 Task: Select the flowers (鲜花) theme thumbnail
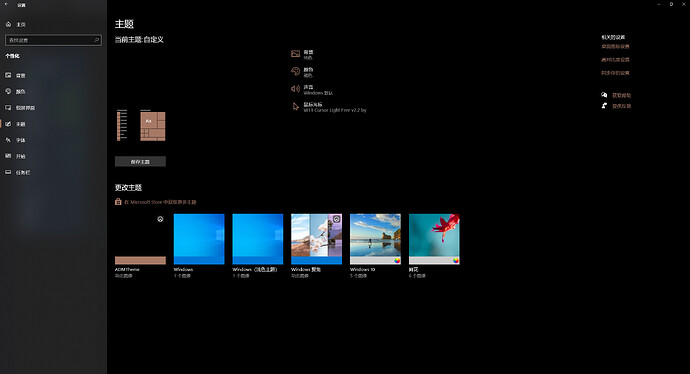click(x=434, y=239)
